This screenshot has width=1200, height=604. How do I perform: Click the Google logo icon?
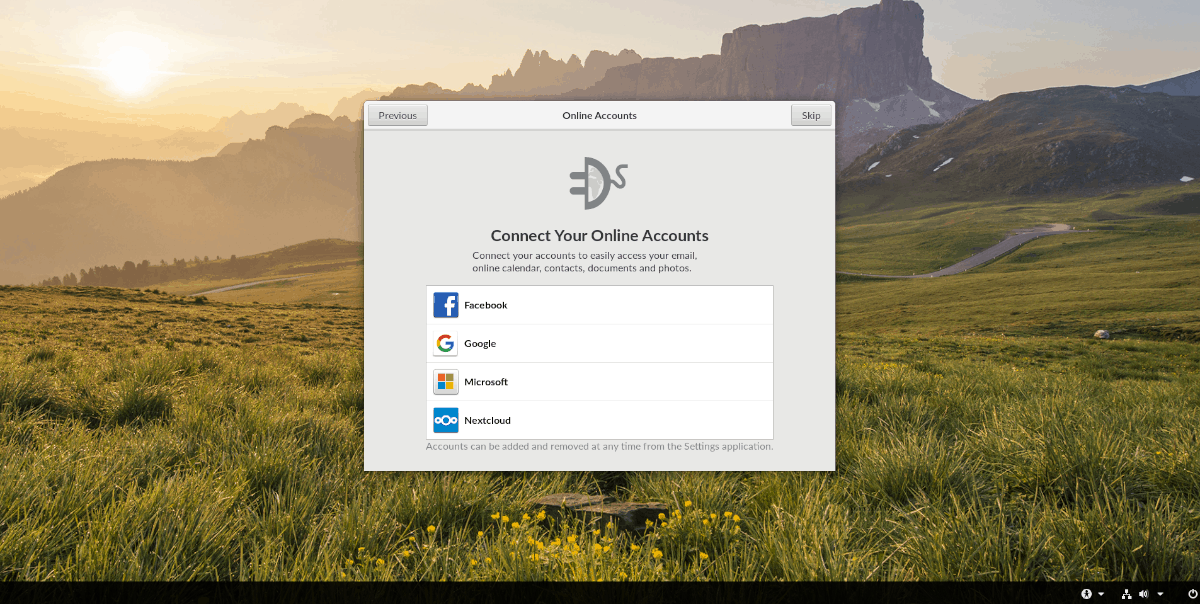point(446,344)
